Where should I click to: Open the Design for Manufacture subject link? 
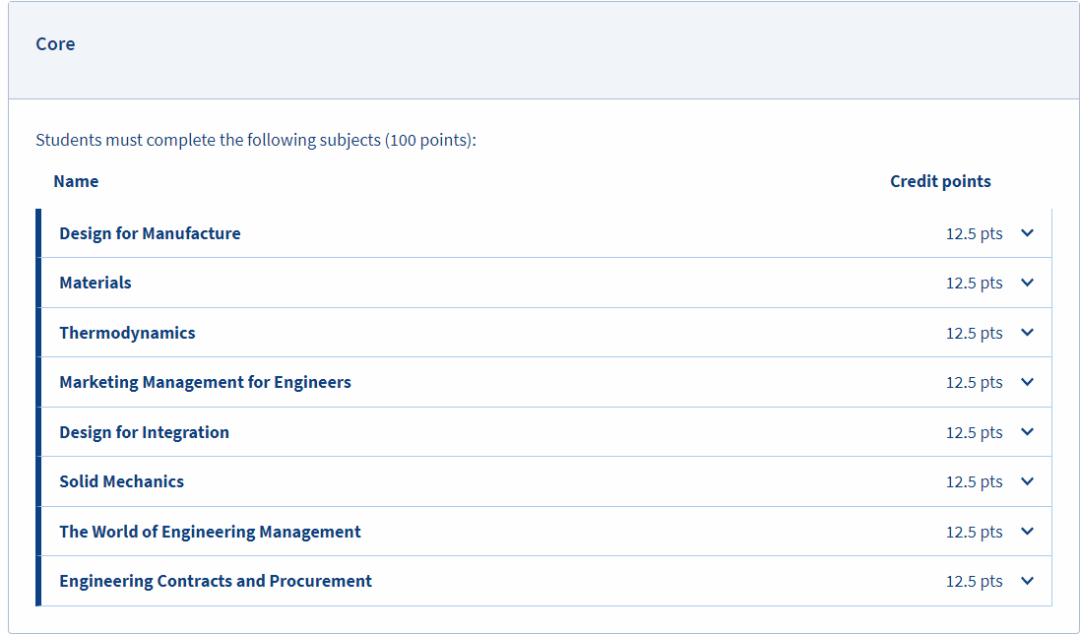pos(150,233)
